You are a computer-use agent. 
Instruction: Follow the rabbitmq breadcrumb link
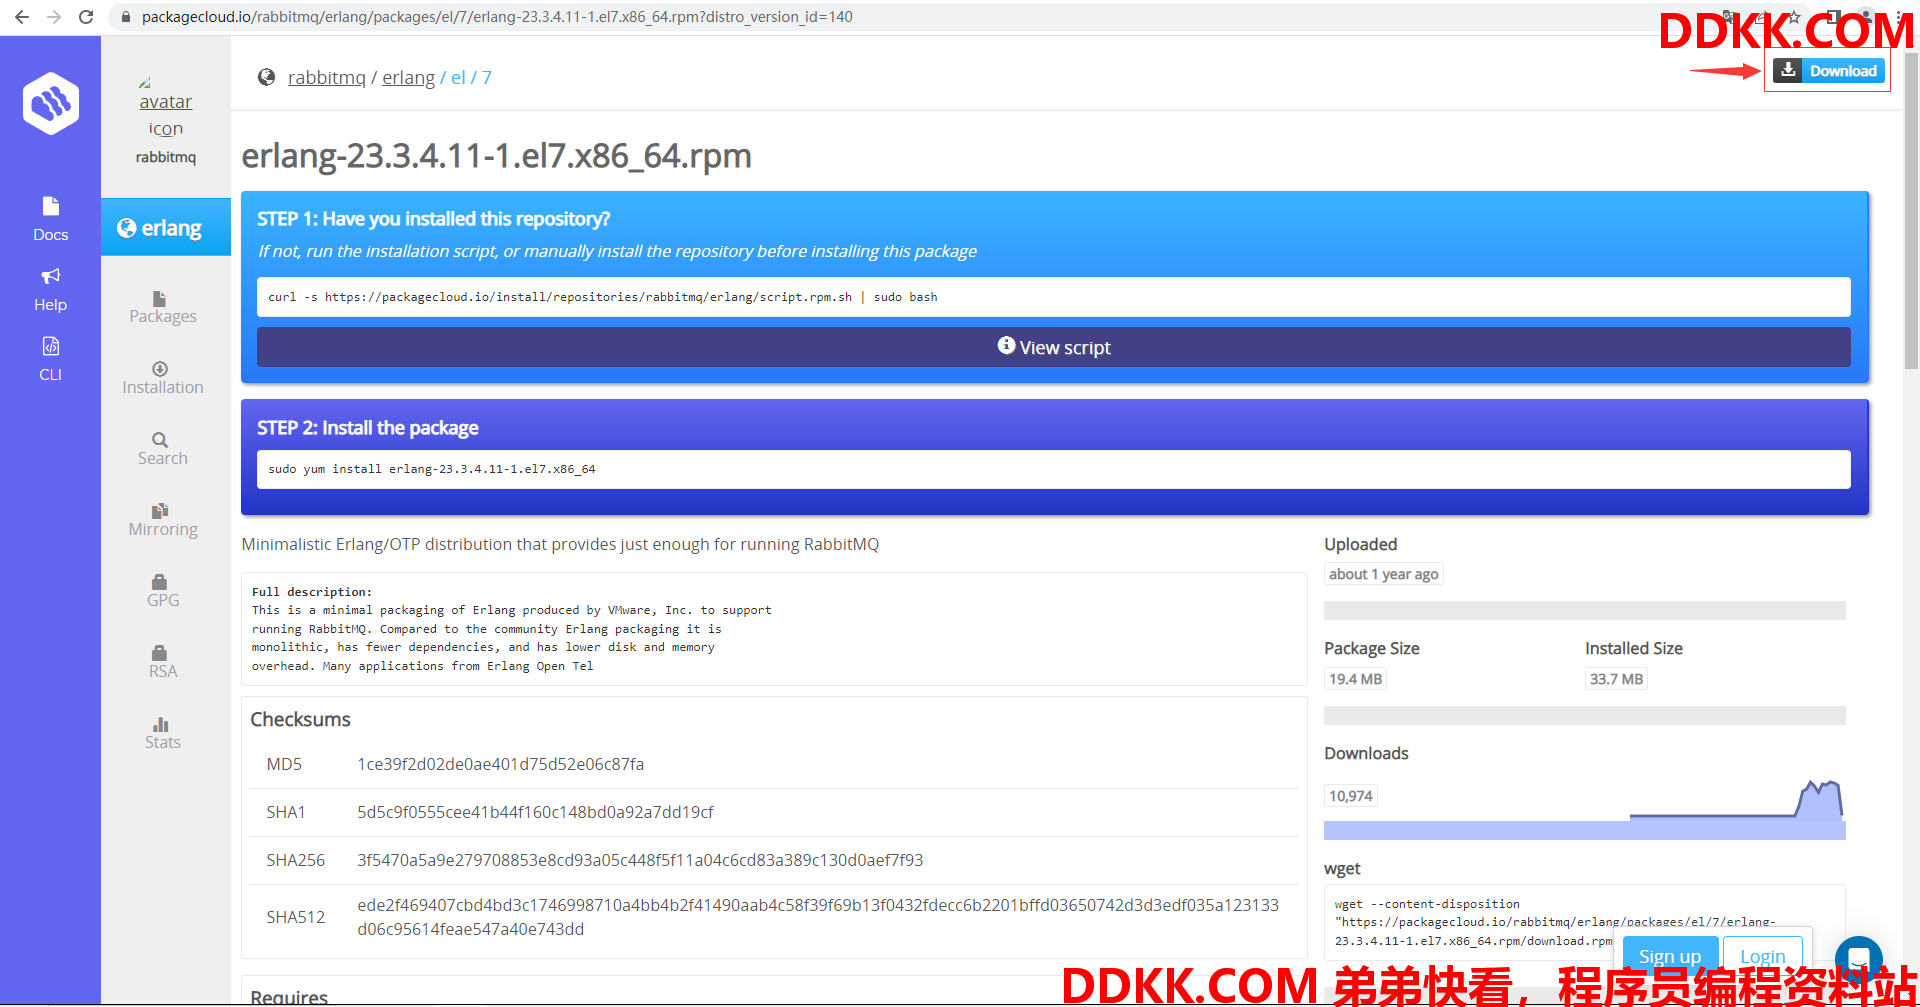(327, 77)
